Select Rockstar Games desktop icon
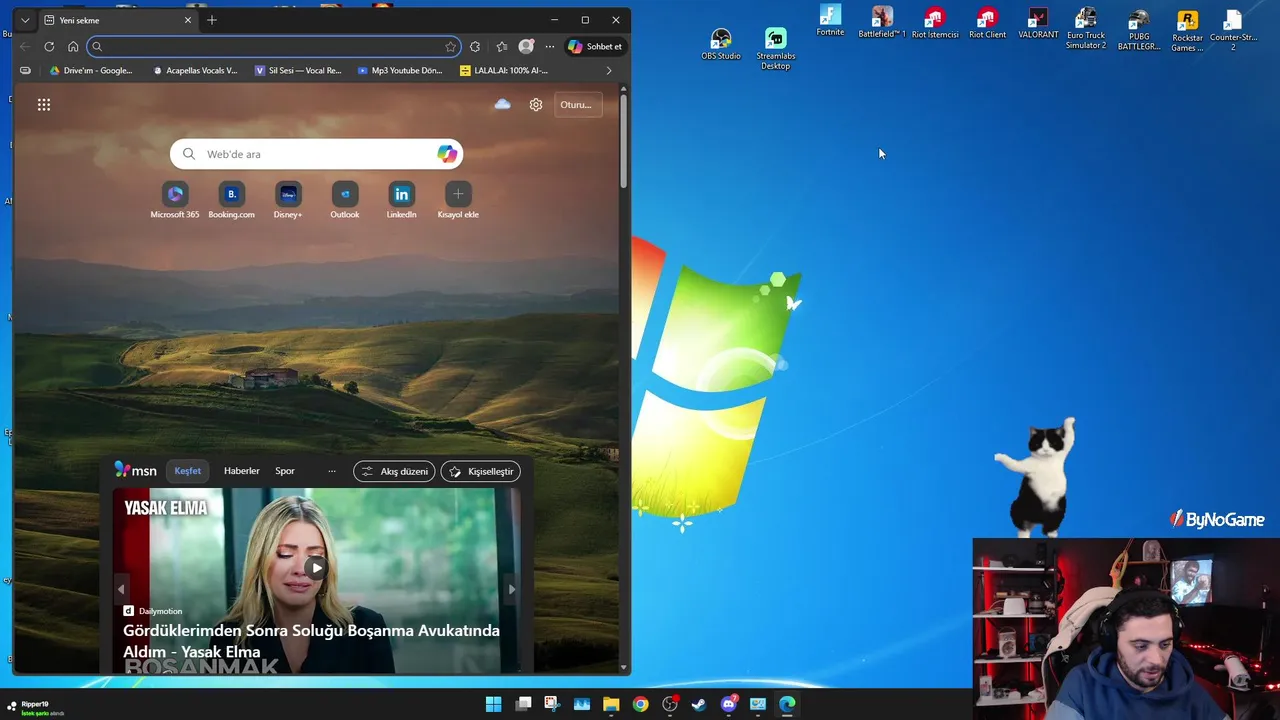Image resolution: width=1280 pixels, height=720 pixels. (1187, 31)
